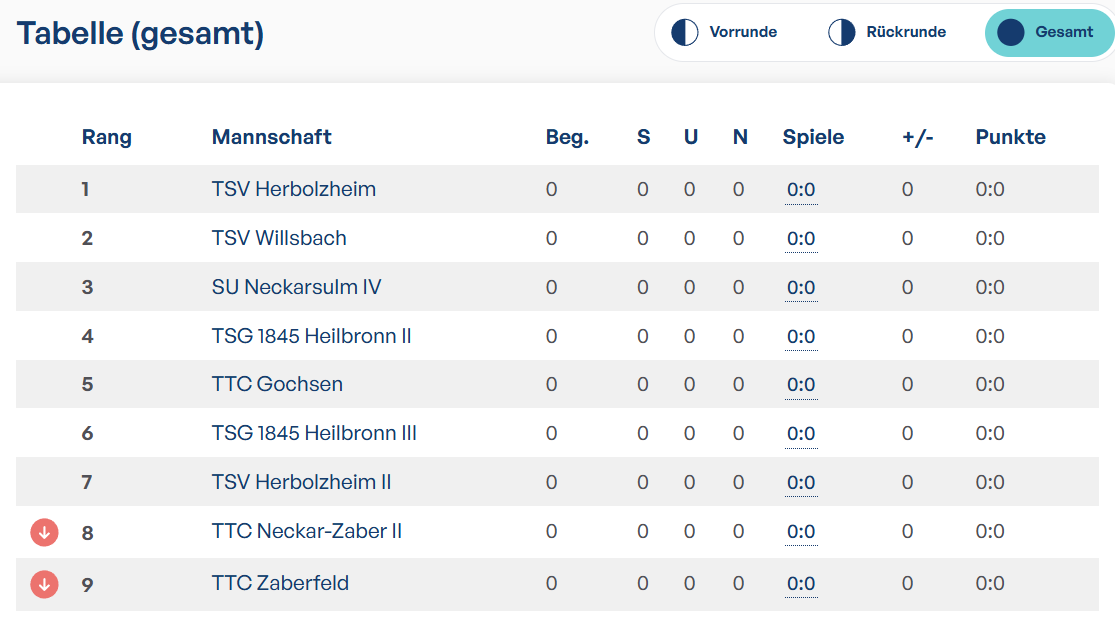
Task: Open TTC Neckar-Zaber II team link
Action: (x=306, y=531)
